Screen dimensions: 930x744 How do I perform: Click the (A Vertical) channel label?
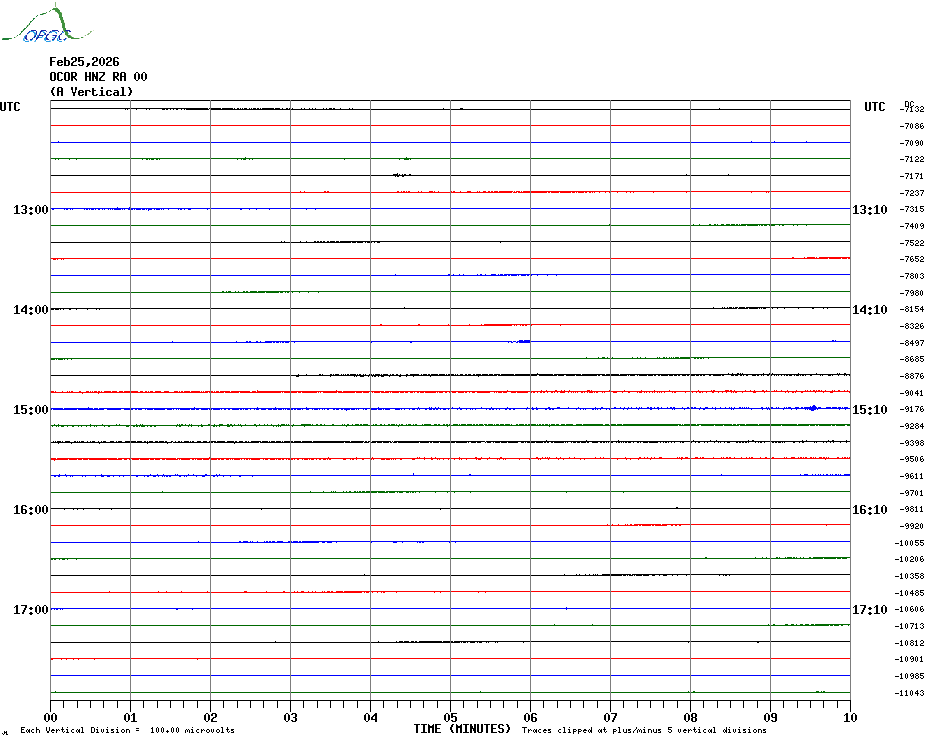click(91, 92)
